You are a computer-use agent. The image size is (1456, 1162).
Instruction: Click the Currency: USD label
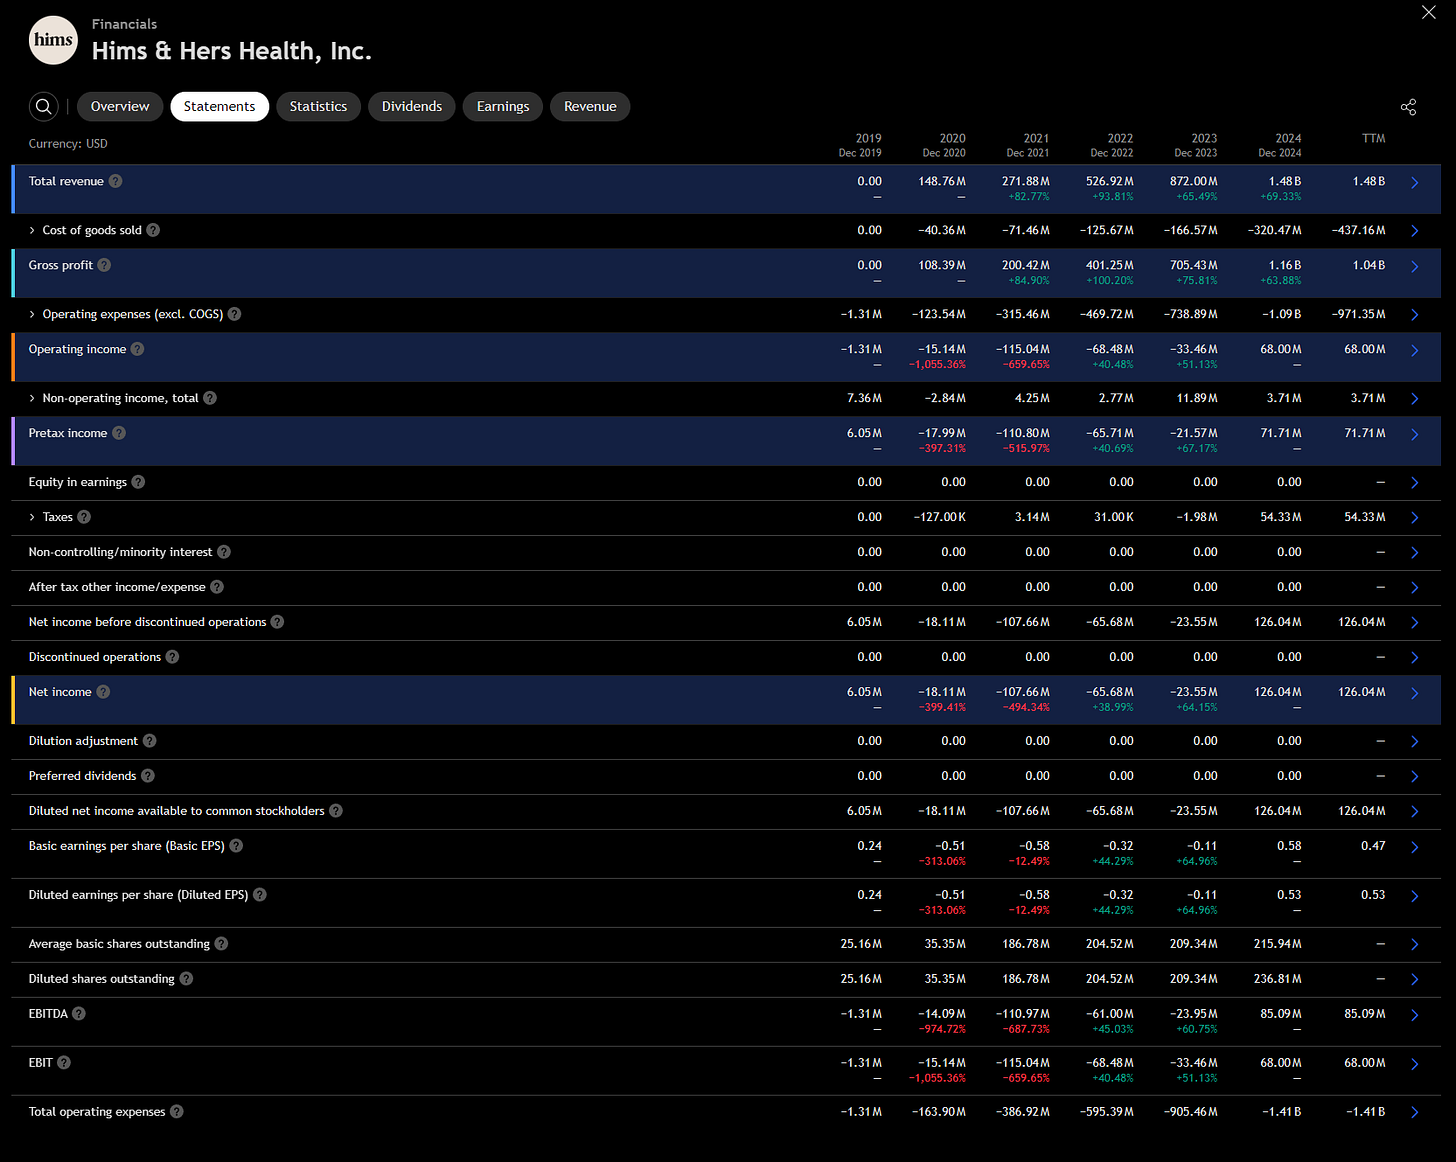68,144
